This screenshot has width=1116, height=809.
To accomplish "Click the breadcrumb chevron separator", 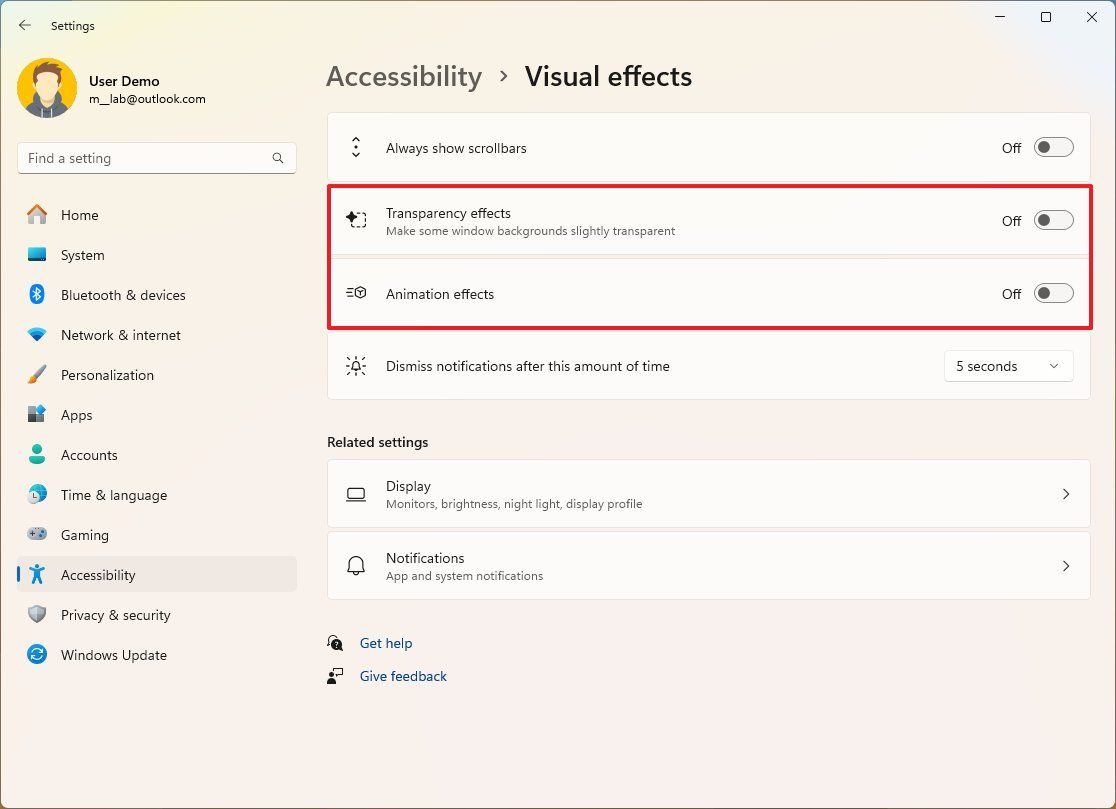I will click(x=504, y=75).
